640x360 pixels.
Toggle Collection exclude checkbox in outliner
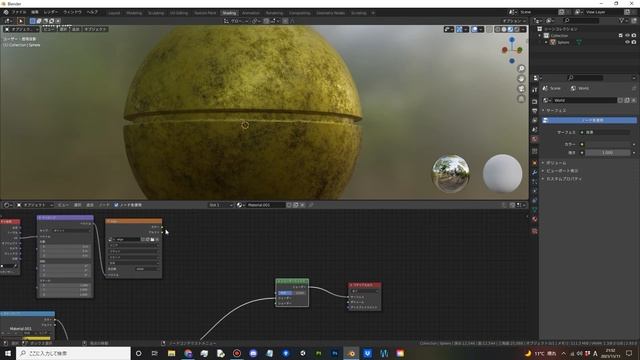(621, 36)
